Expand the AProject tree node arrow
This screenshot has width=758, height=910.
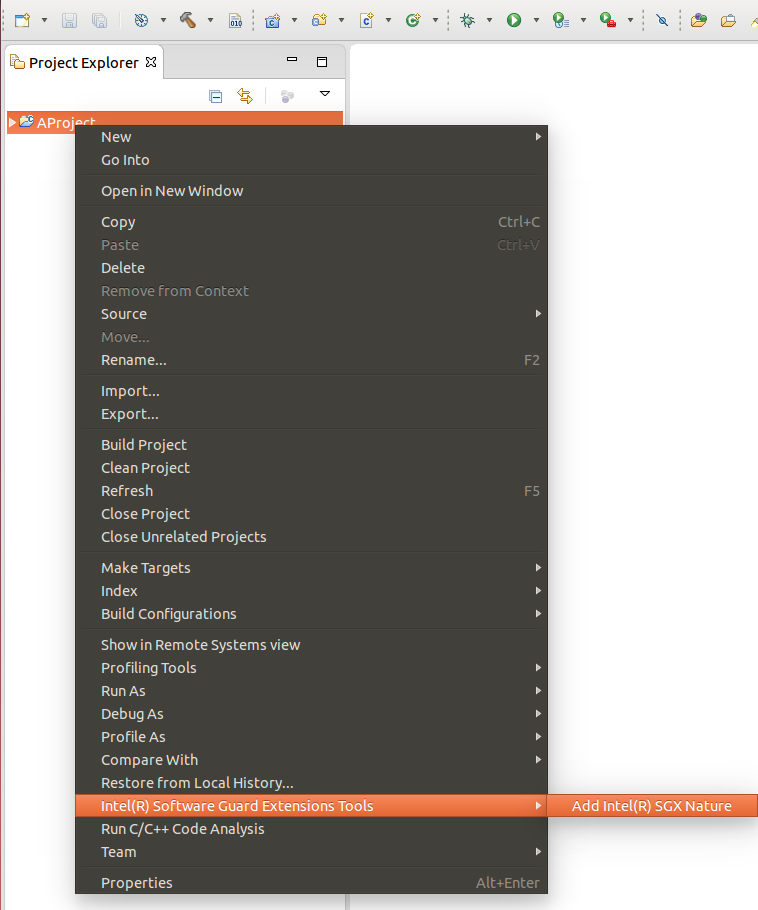coord(13,122)
